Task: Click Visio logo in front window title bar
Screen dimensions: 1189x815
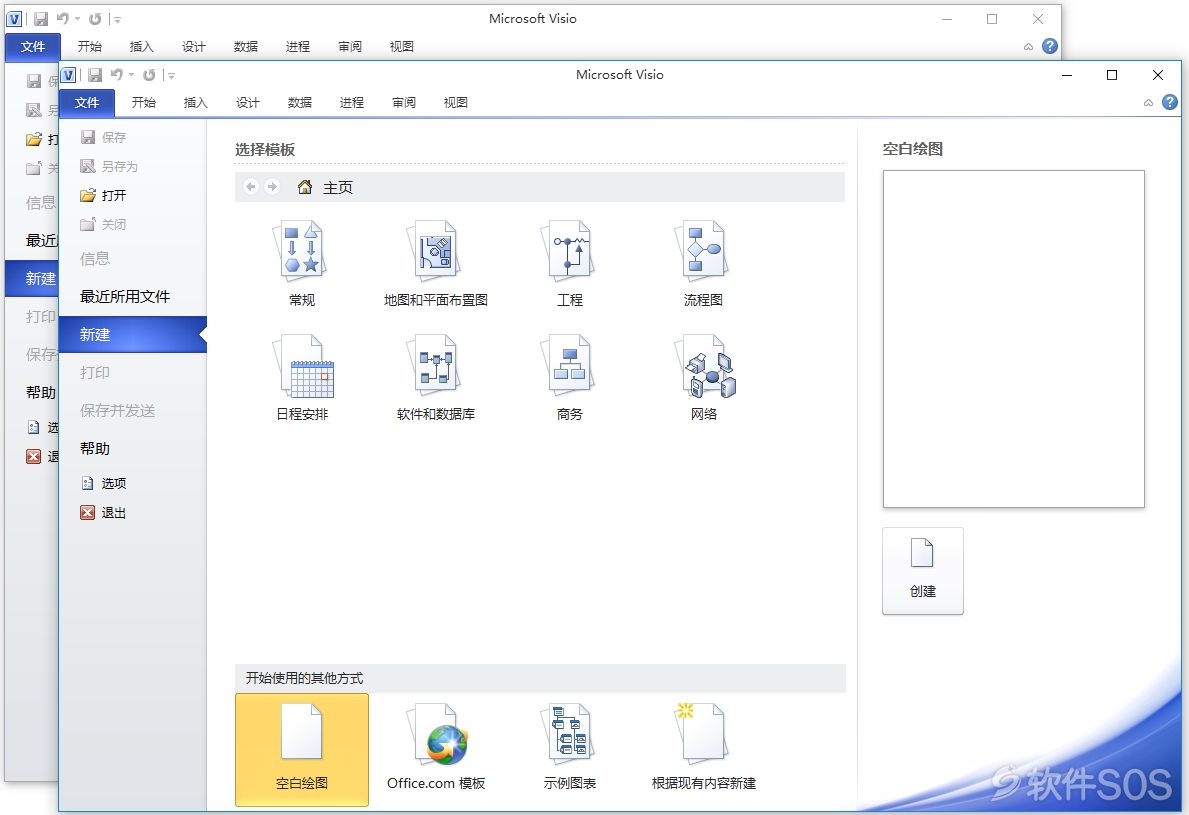Action: (69, 74)
